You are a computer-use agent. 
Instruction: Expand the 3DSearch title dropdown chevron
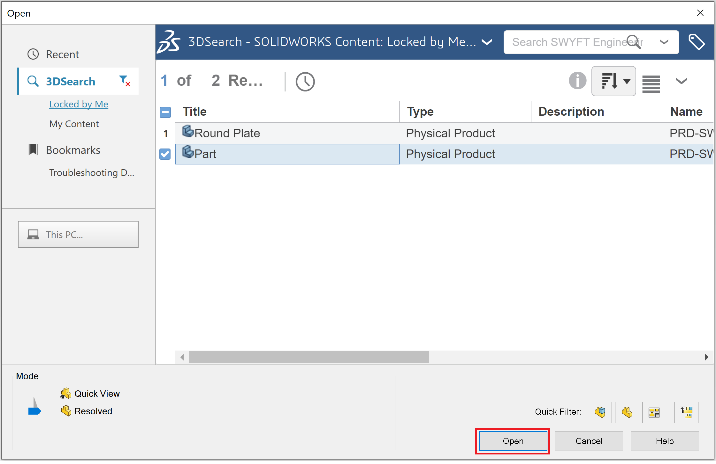click(487, 42)
